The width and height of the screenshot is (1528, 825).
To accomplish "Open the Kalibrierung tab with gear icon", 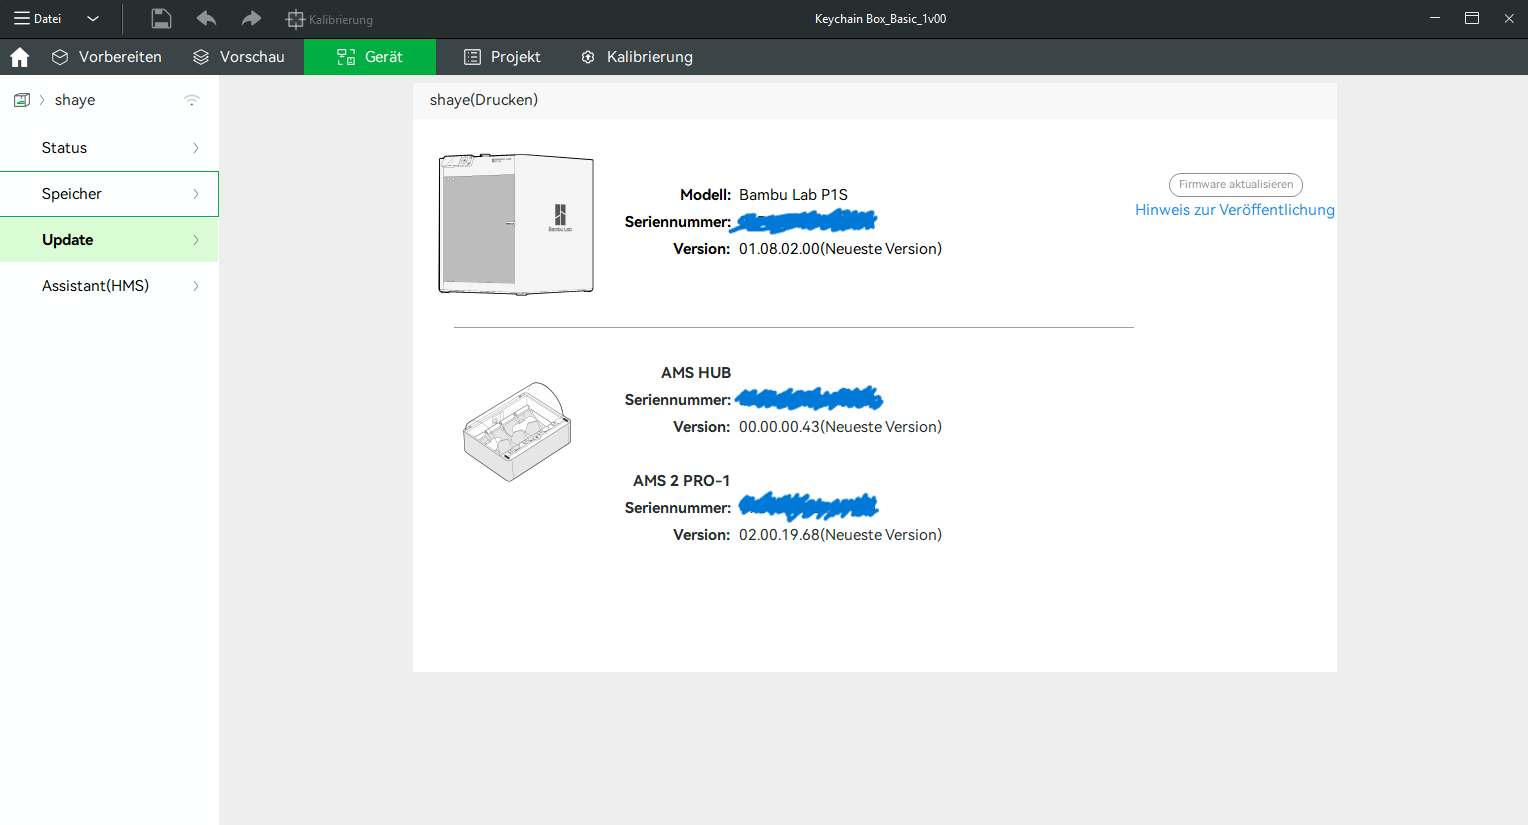I will click(637, 57).
